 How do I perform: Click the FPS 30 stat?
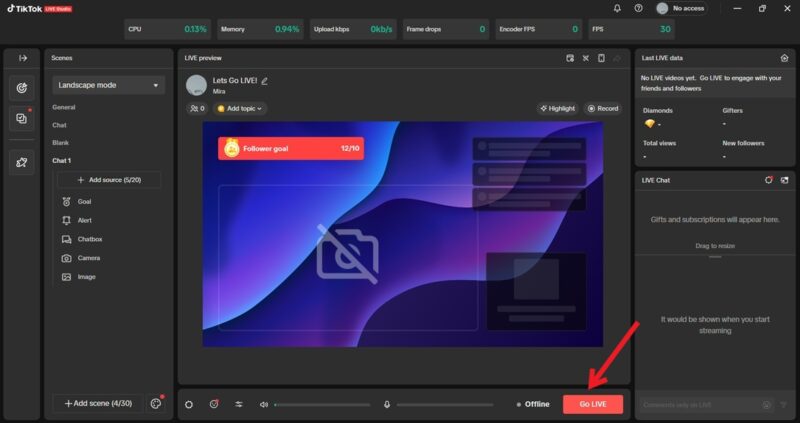[x=632, y=29]
